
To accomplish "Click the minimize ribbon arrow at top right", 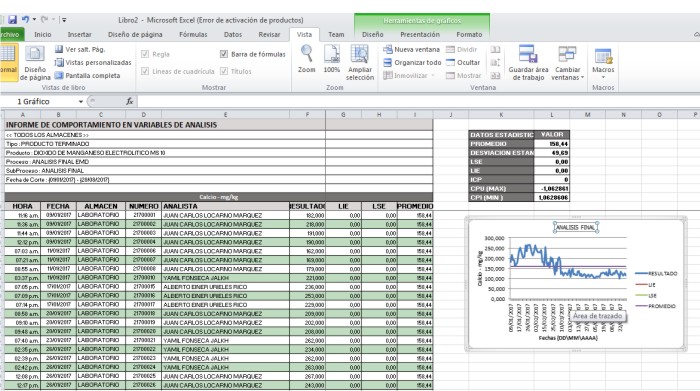I will point(696,34).
